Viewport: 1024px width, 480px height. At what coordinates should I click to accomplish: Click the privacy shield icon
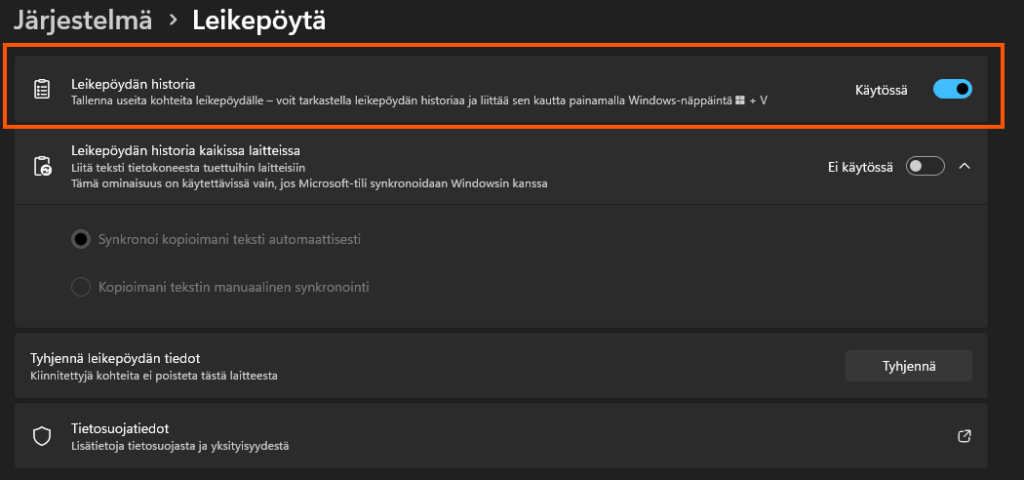[42, 436]
